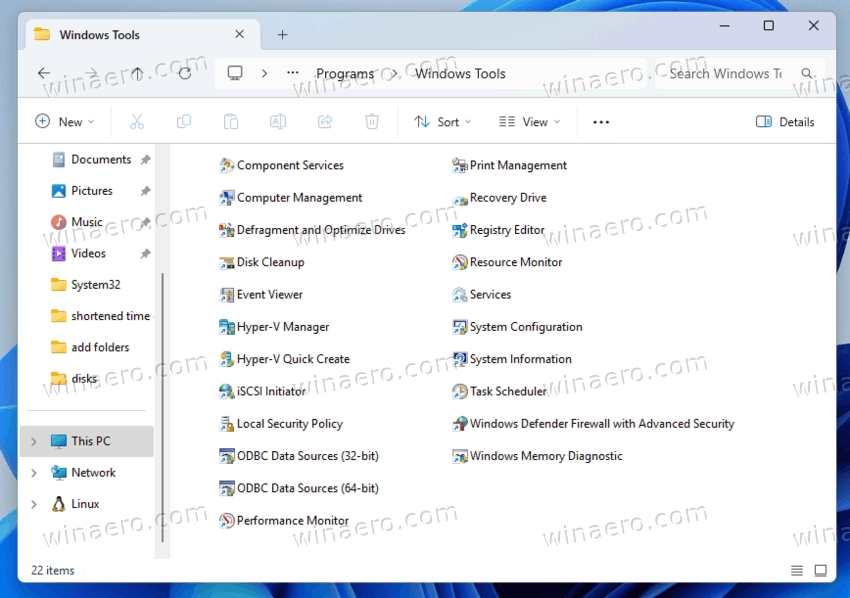Viewport: 850px width, 598px height.
Task: Open the Sort dropdown
Action: pos(442,121)
